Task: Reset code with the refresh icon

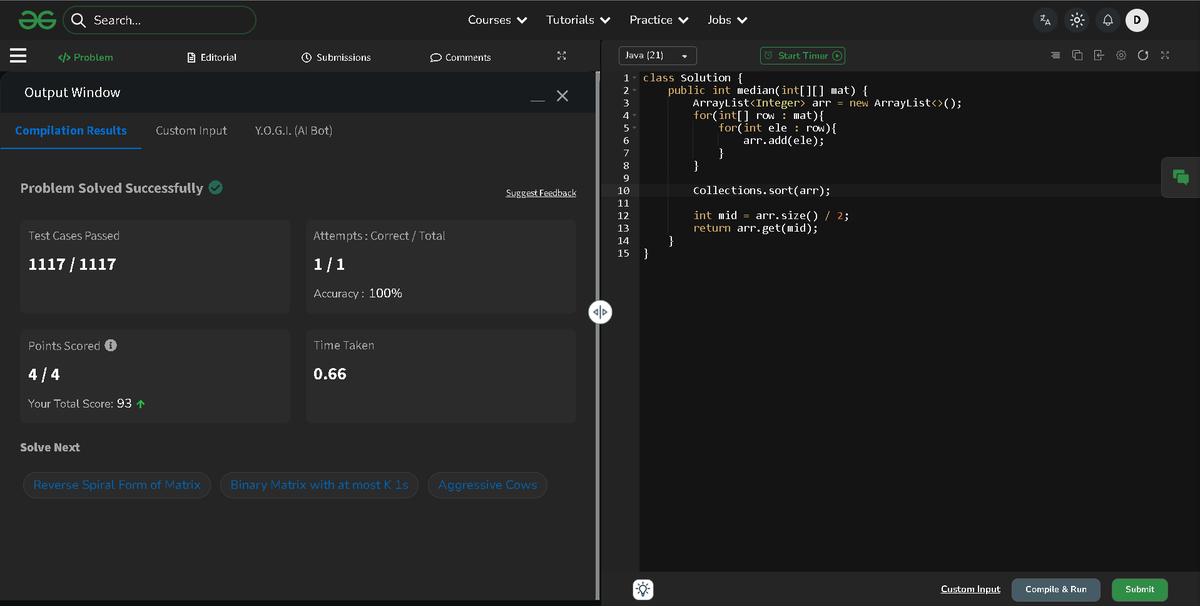Action: [x=1143, y=55]
